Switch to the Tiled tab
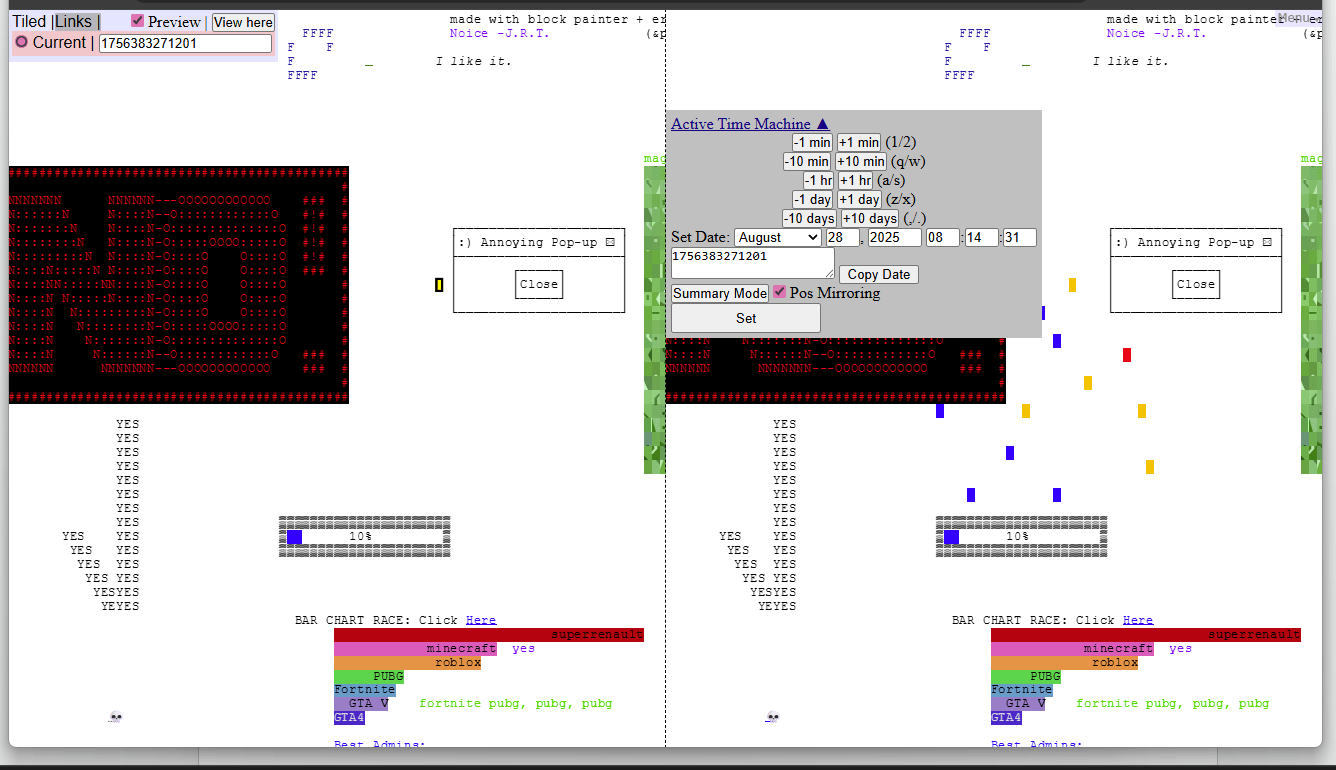The height and width of the screenshot is (770, 1336). [29, 21]
